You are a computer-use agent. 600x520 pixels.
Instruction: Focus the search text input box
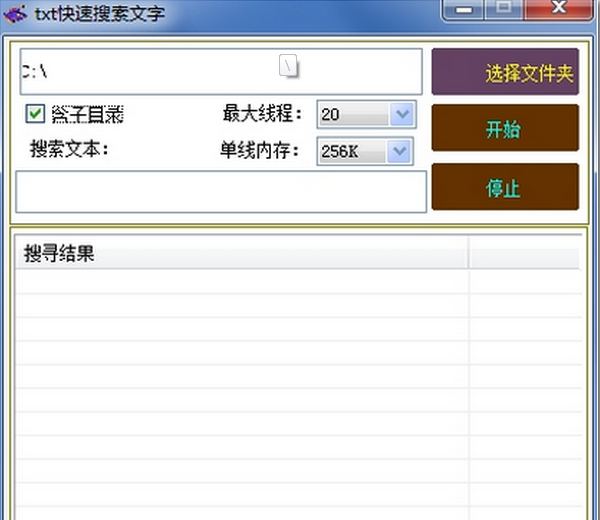tap(221, 191)
